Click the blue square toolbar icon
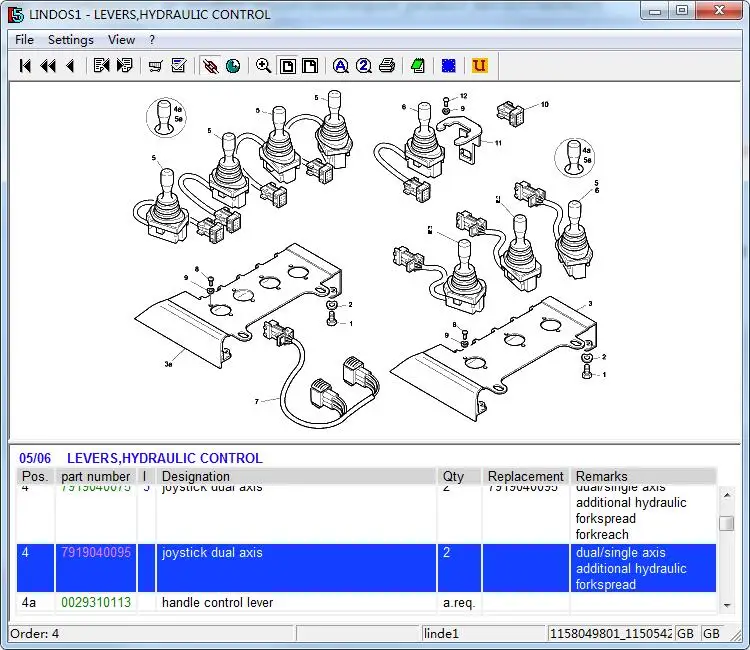Image resolution: width=750 pixels, height=650 pixels. 449,66
